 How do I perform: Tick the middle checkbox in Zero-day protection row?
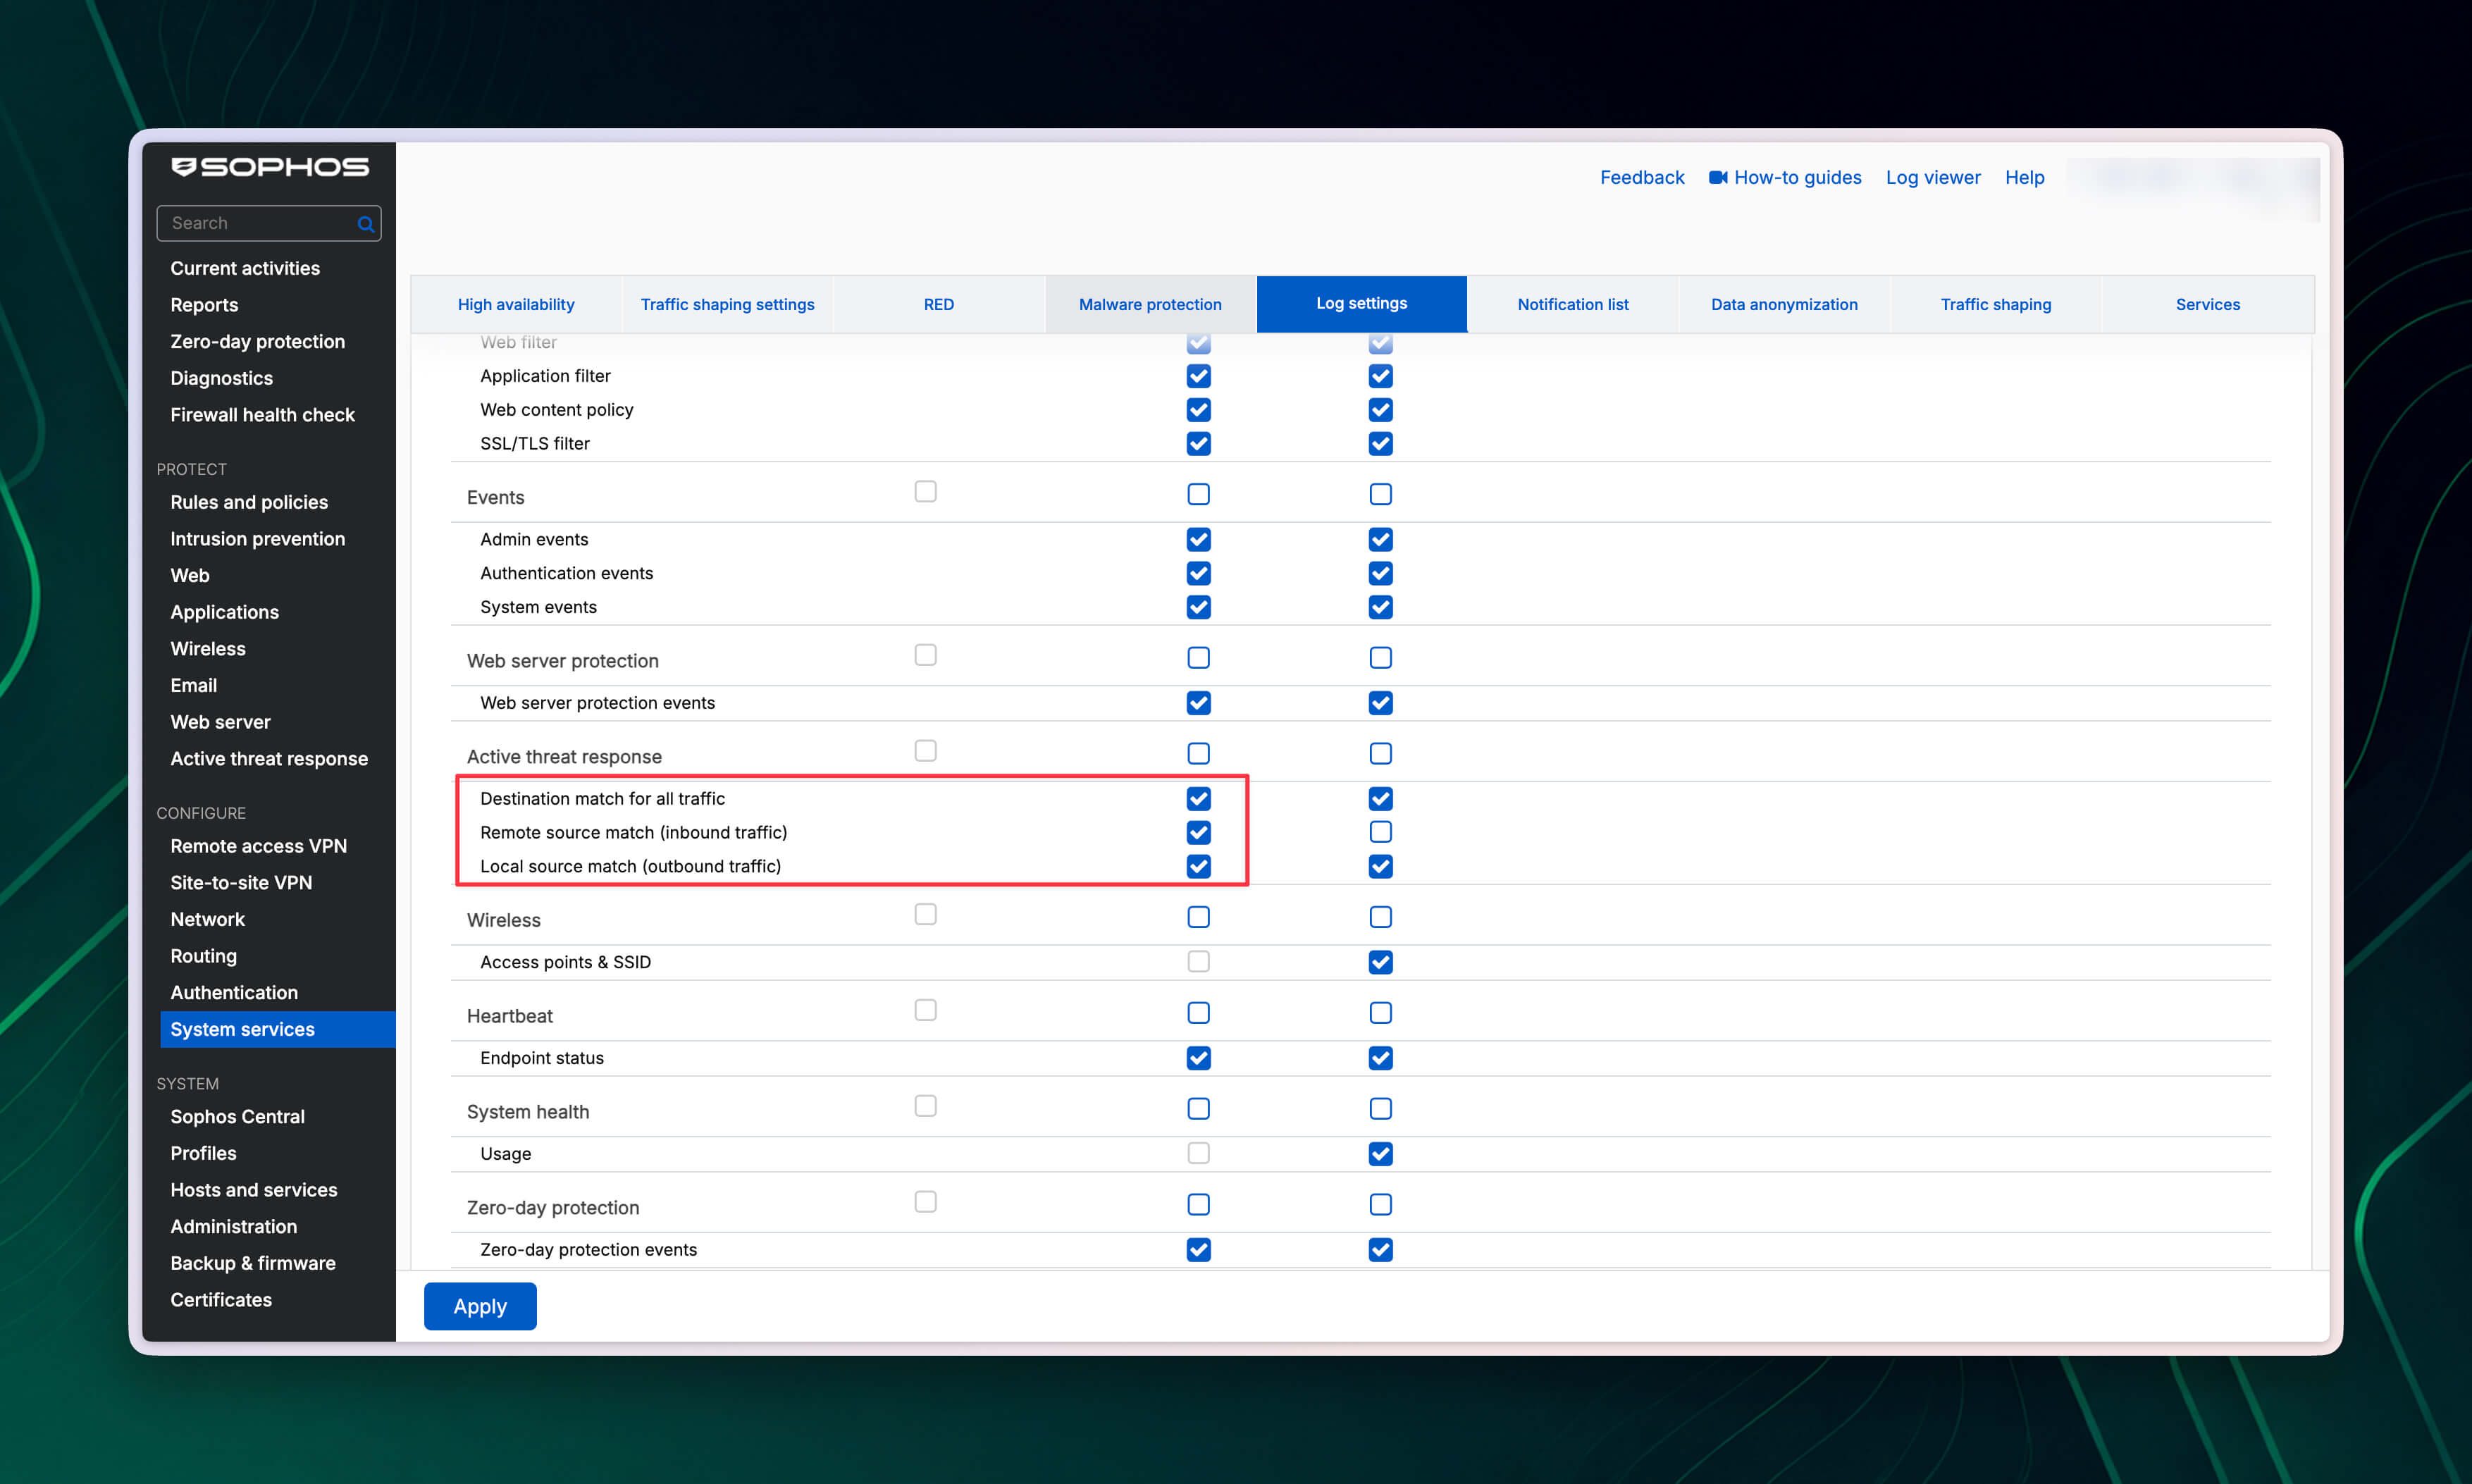tap(1199, 1204)
